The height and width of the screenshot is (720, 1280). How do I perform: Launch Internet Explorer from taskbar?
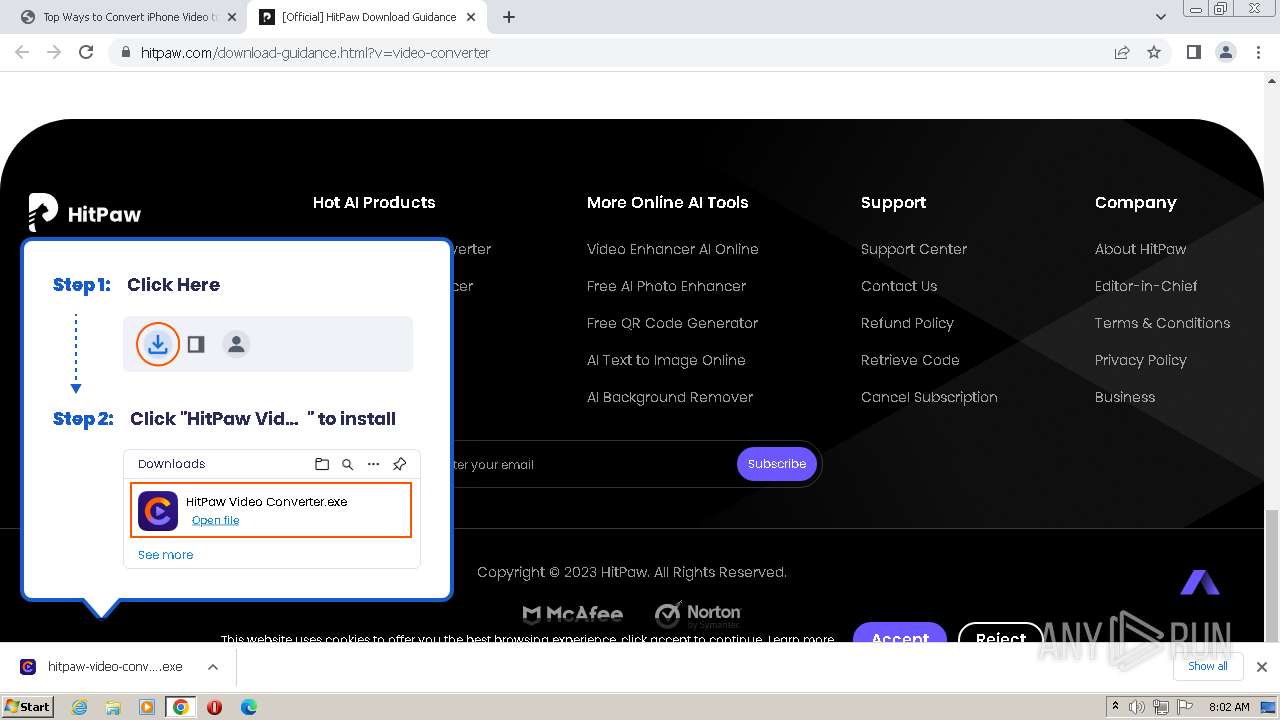click(x=80, y=707)
